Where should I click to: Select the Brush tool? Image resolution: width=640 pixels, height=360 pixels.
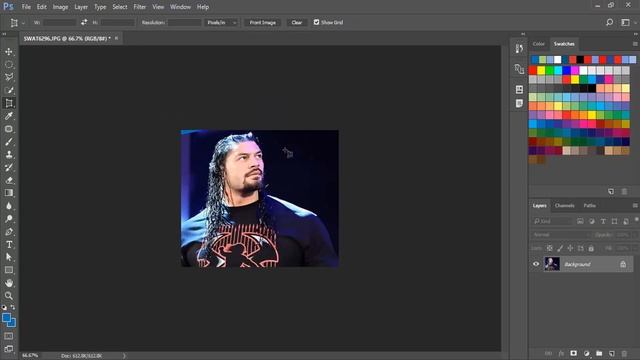point(9,142)
